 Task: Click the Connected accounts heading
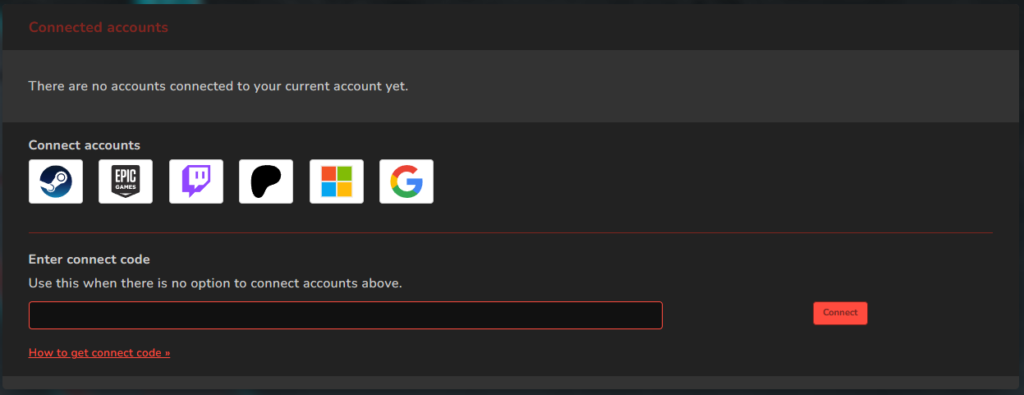click(x=99, y=27)
